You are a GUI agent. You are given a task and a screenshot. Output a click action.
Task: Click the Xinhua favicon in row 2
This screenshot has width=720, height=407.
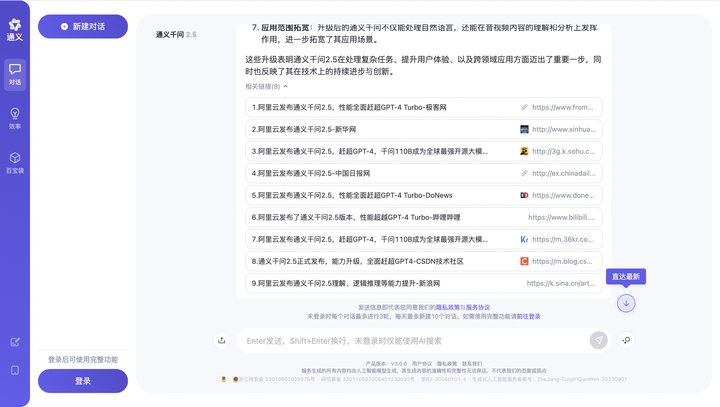(x=524, y=129)
